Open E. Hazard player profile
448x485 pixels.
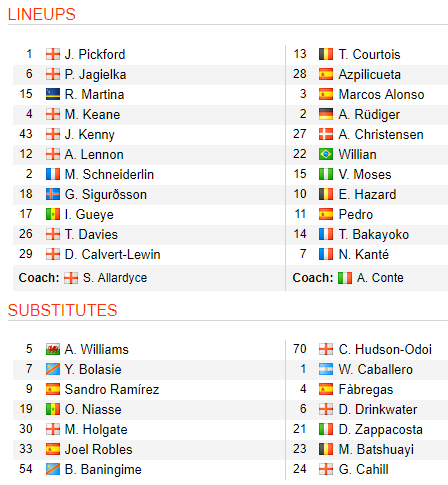click(x=367, y=194)
